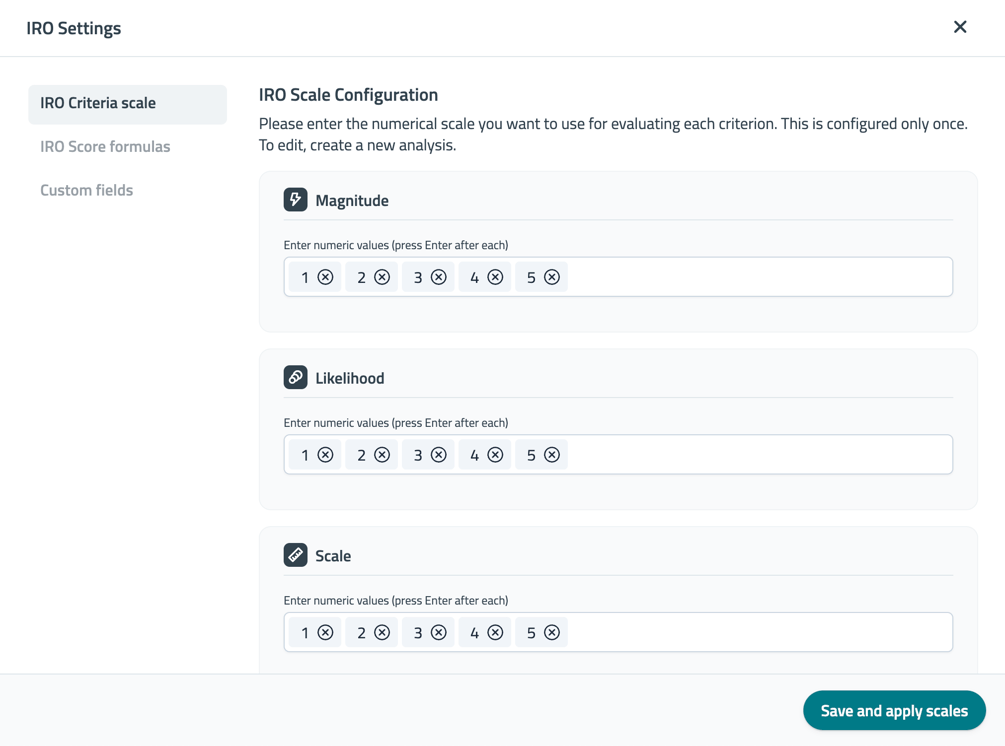Switch to Custom fields tab

[87, 190]
